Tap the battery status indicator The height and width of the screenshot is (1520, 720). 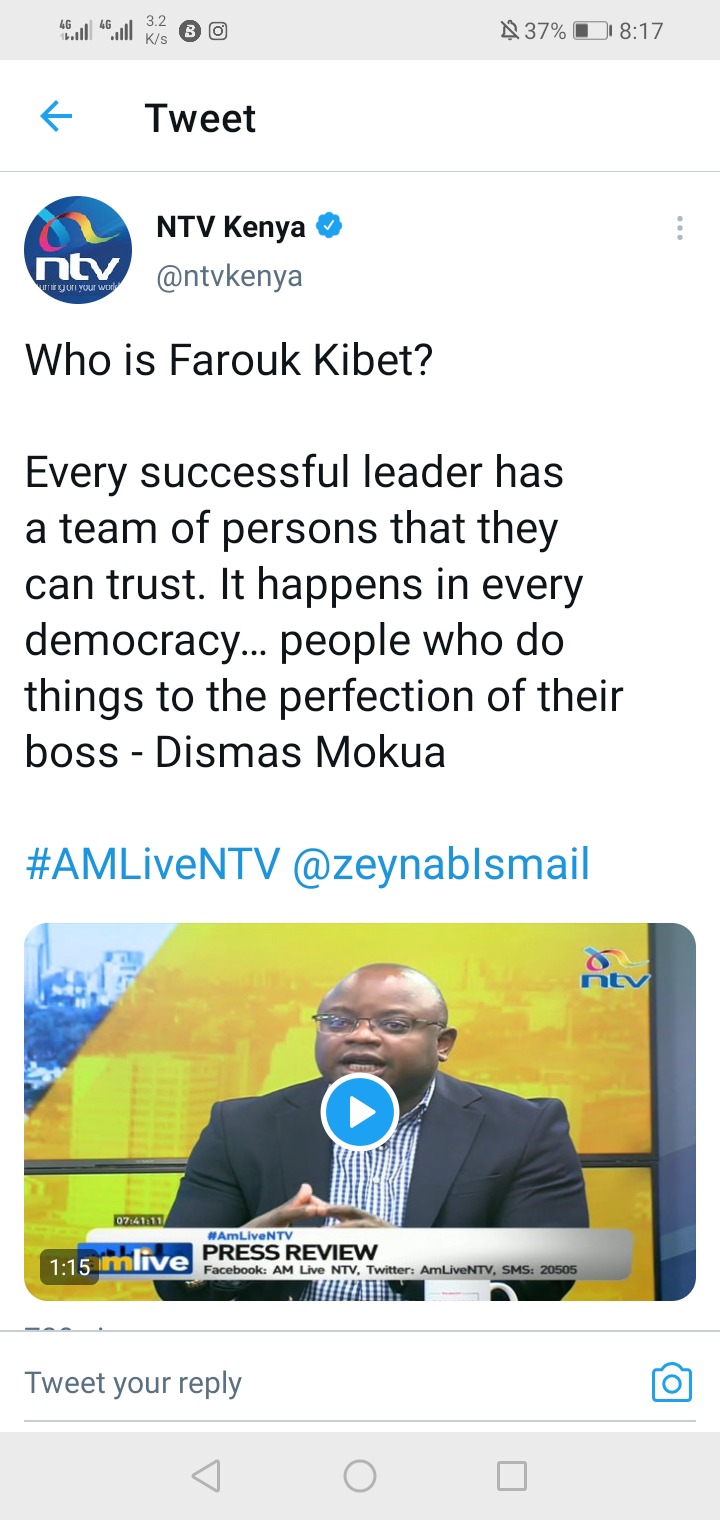click(x=592, y=31)
